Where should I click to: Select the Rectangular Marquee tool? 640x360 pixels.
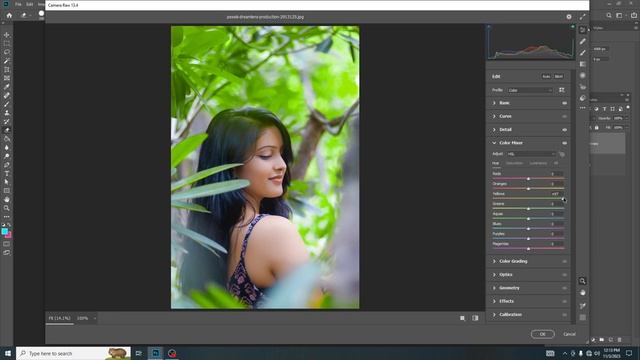(x=7, y=44)
